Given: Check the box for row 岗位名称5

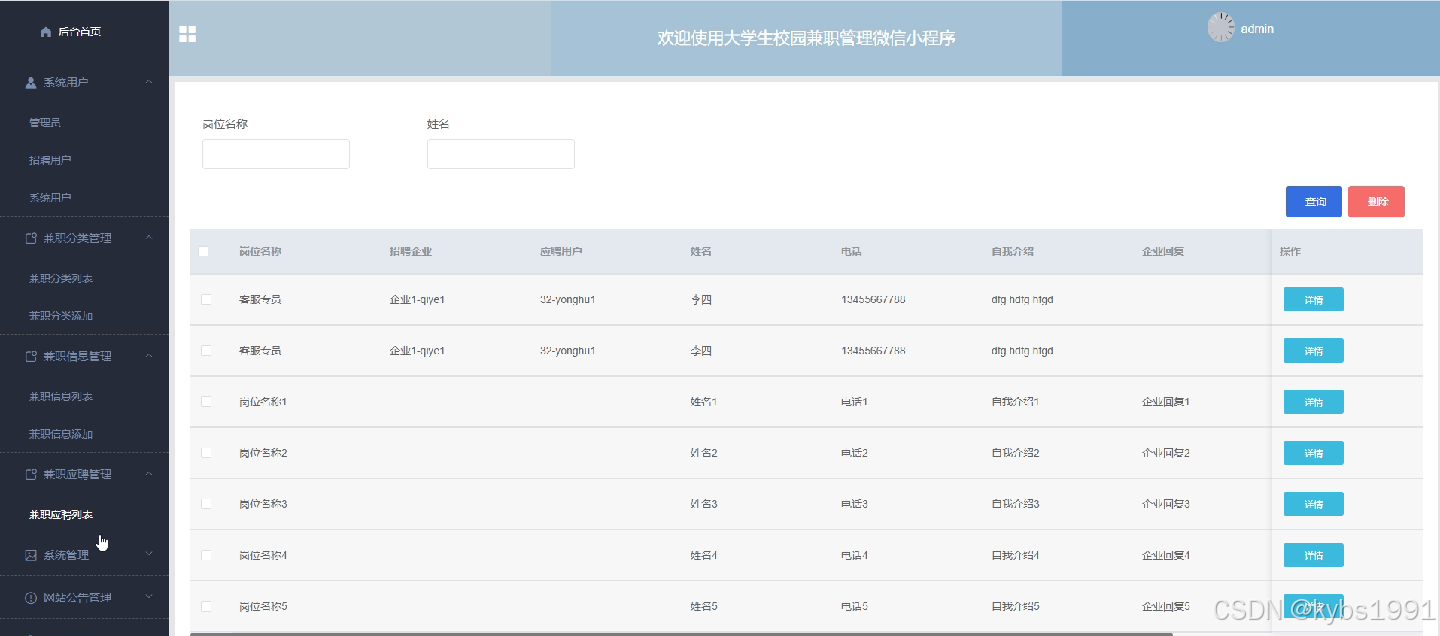Looking at the screenshot, I should pos(206,607).
